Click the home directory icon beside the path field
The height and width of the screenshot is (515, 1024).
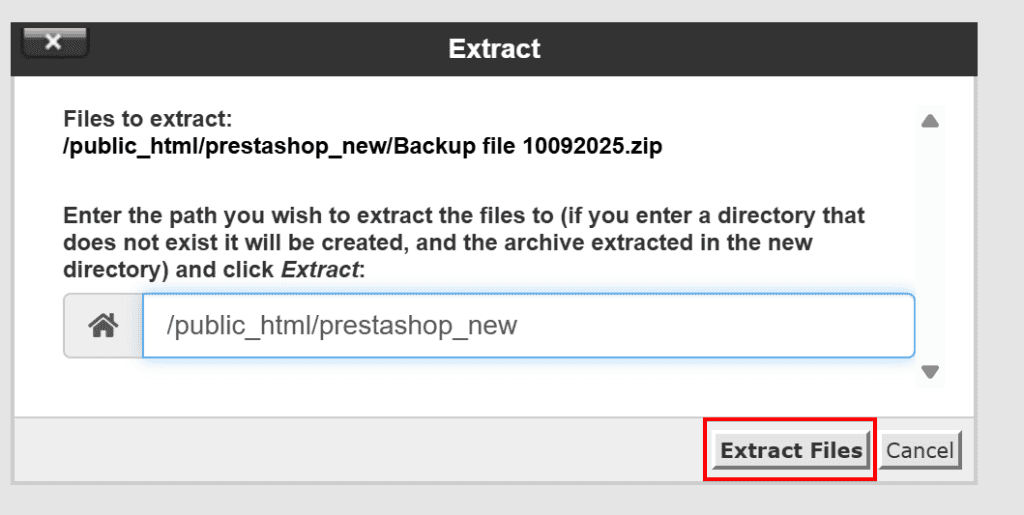(103, 326)
